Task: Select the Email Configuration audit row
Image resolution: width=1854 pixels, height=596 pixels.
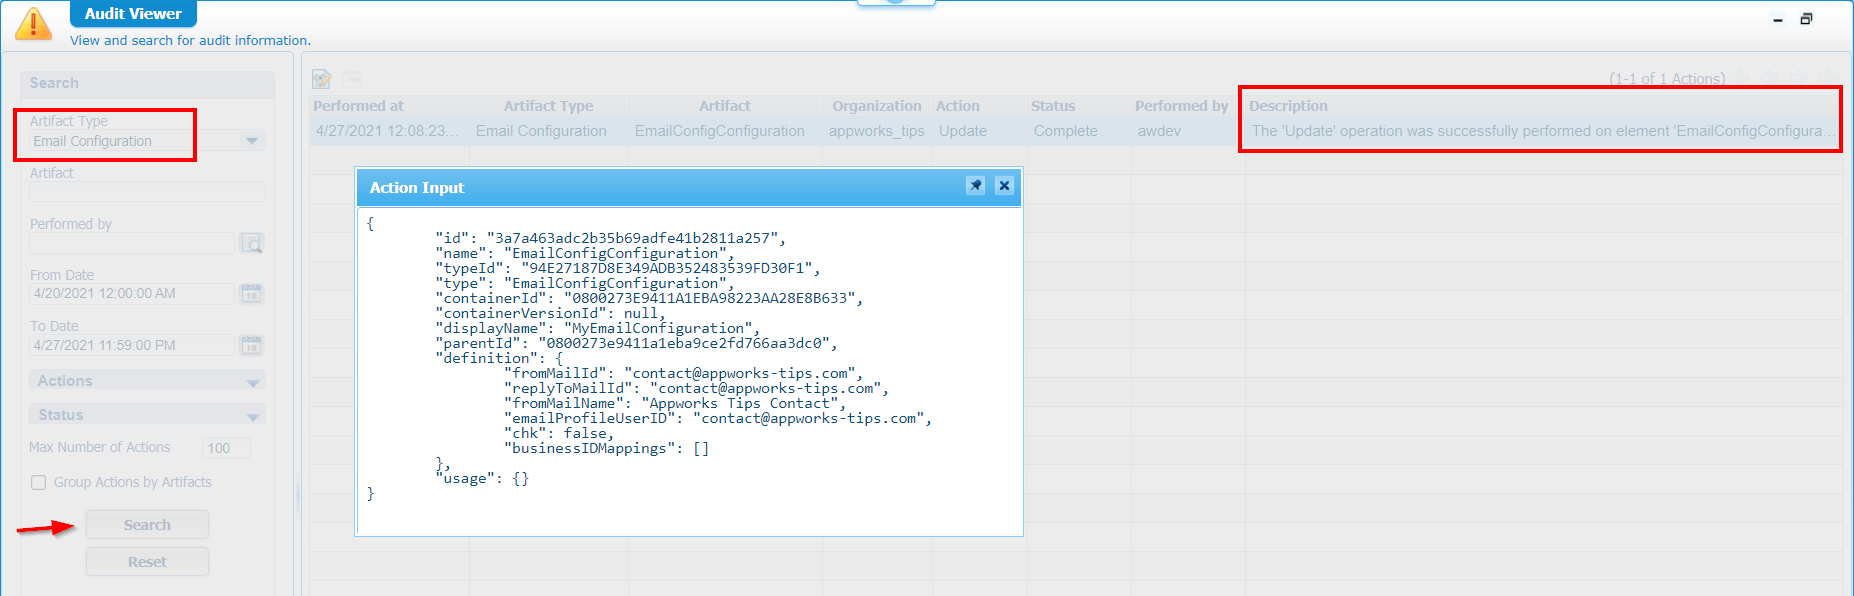Action: click(540, 131)
